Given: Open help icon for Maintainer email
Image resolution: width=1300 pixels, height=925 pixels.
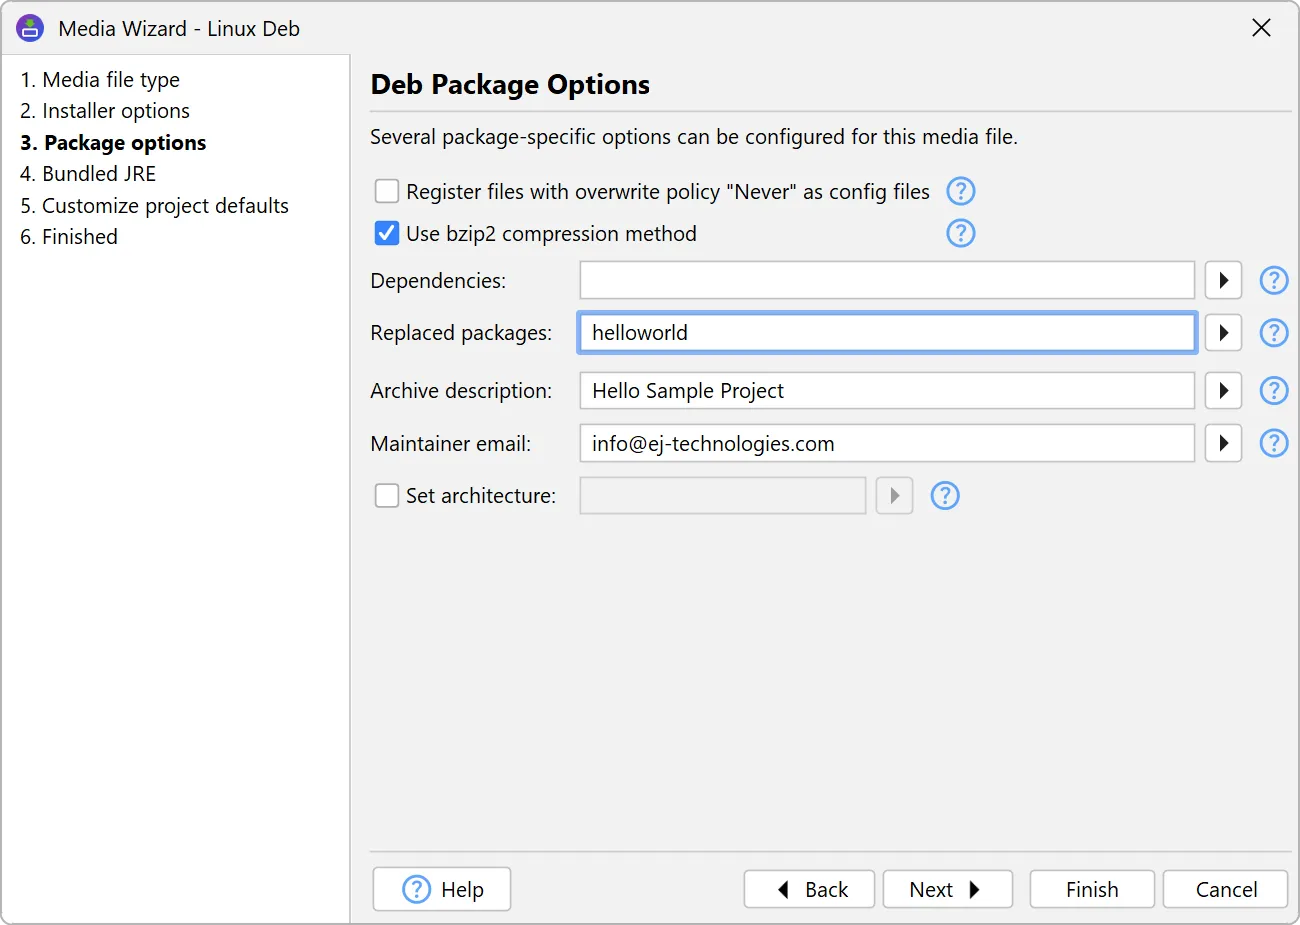Looking at the screenshot, I should click(x=1273, y=443).
